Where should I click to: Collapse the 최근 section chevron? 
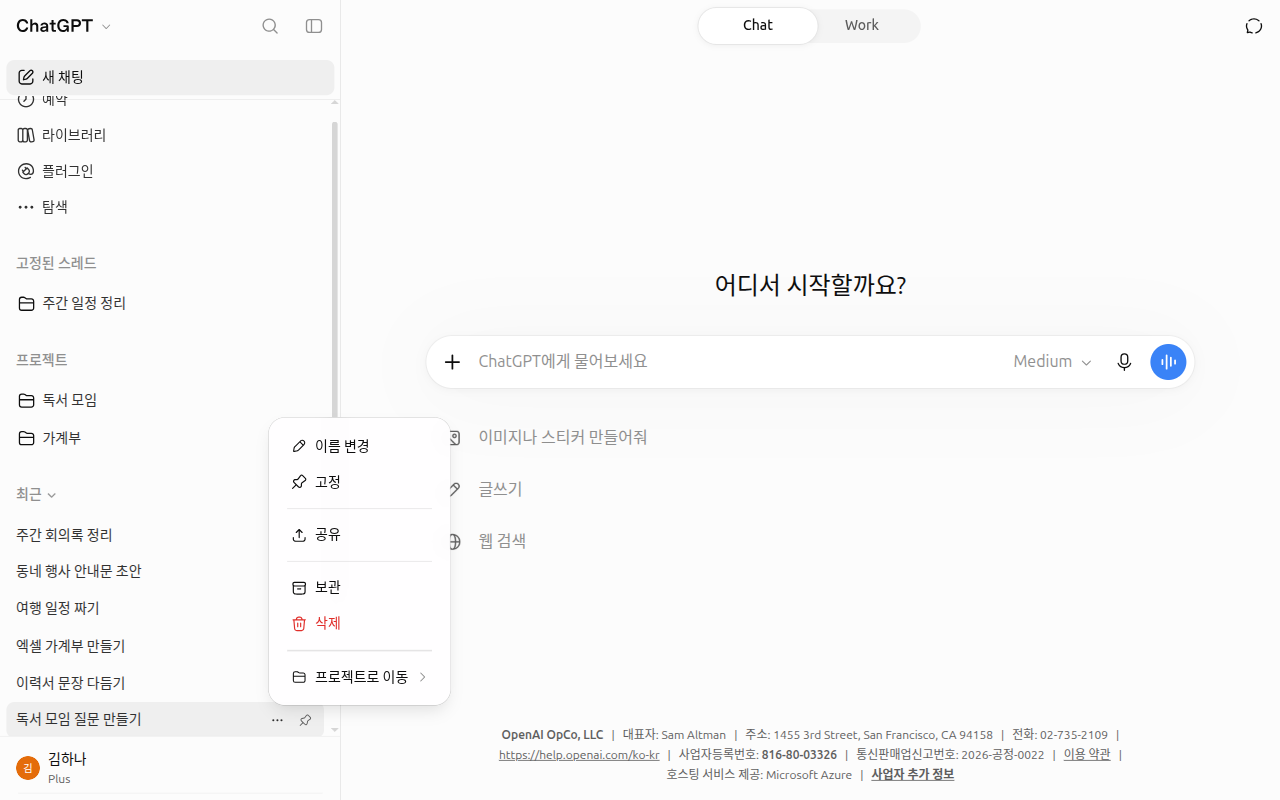click(52, 495)
